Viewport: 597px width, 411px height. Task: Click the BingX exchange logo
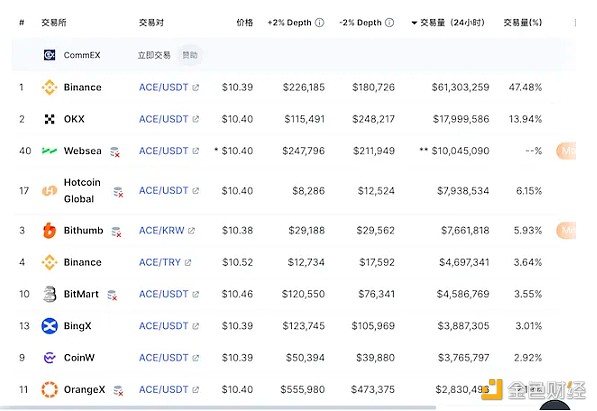pos(49,326)
